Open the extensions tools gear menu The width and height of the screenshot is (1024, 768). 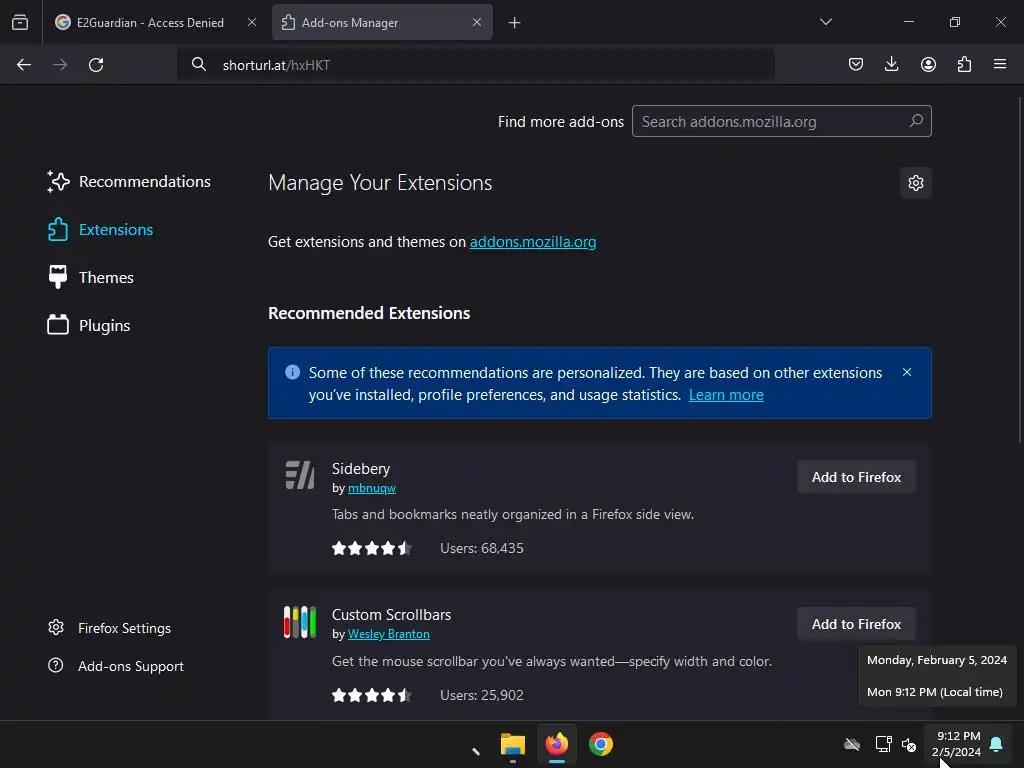pos(916,183)
